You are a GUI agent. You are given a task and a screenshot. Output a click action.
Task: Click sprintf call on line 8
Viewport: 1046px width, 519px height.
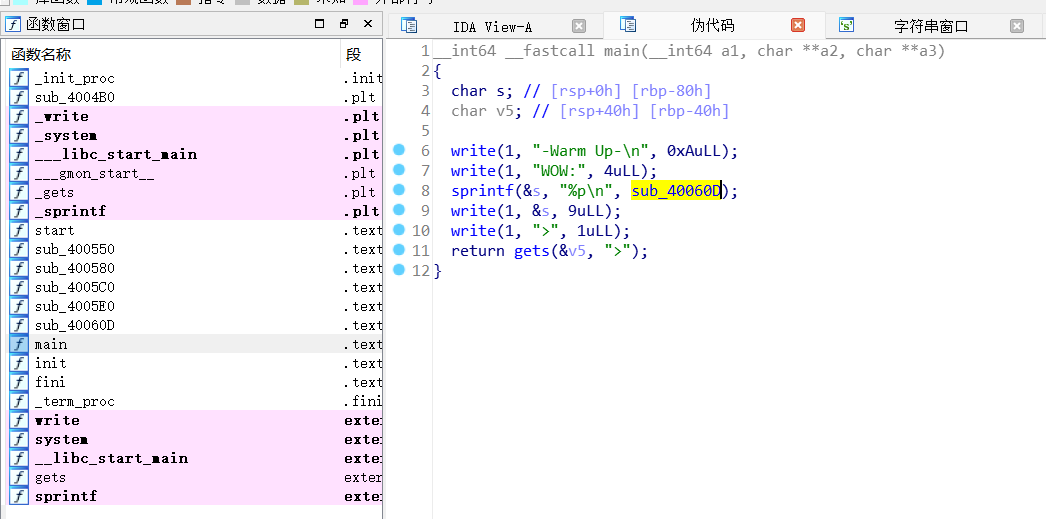point(482,191)
